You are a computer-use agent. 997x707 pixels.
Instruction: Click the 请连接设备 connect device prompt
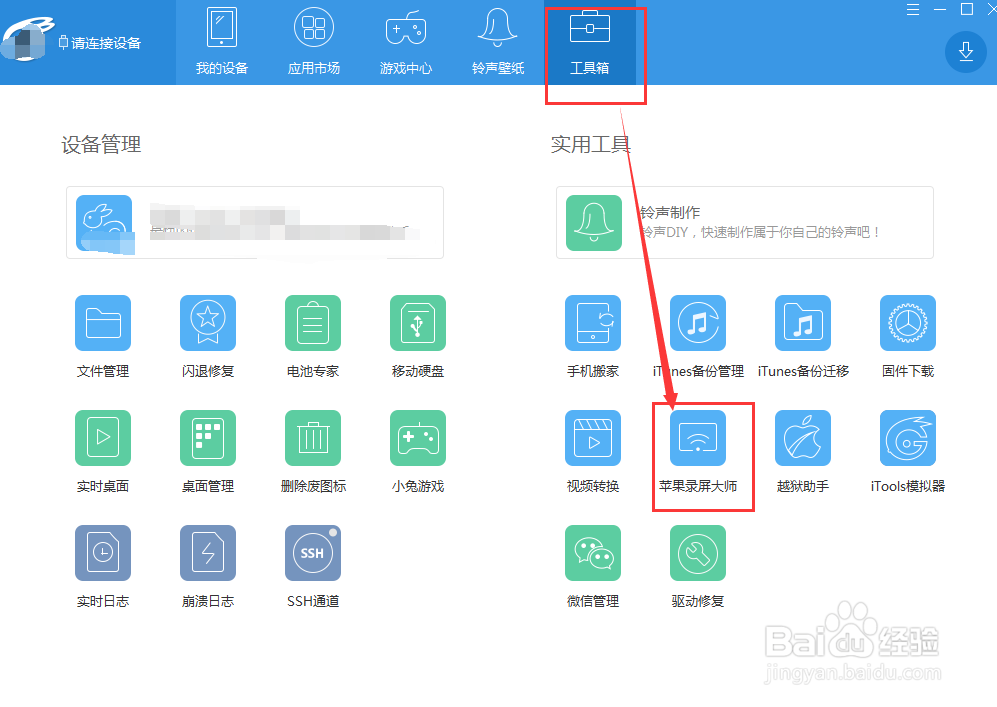tap(100, 43)
